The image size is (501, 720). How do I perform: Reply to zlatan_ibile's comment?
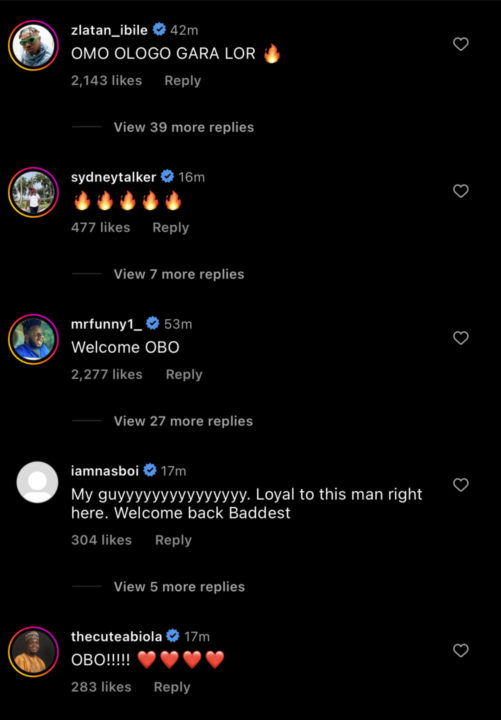pos(183,81)
